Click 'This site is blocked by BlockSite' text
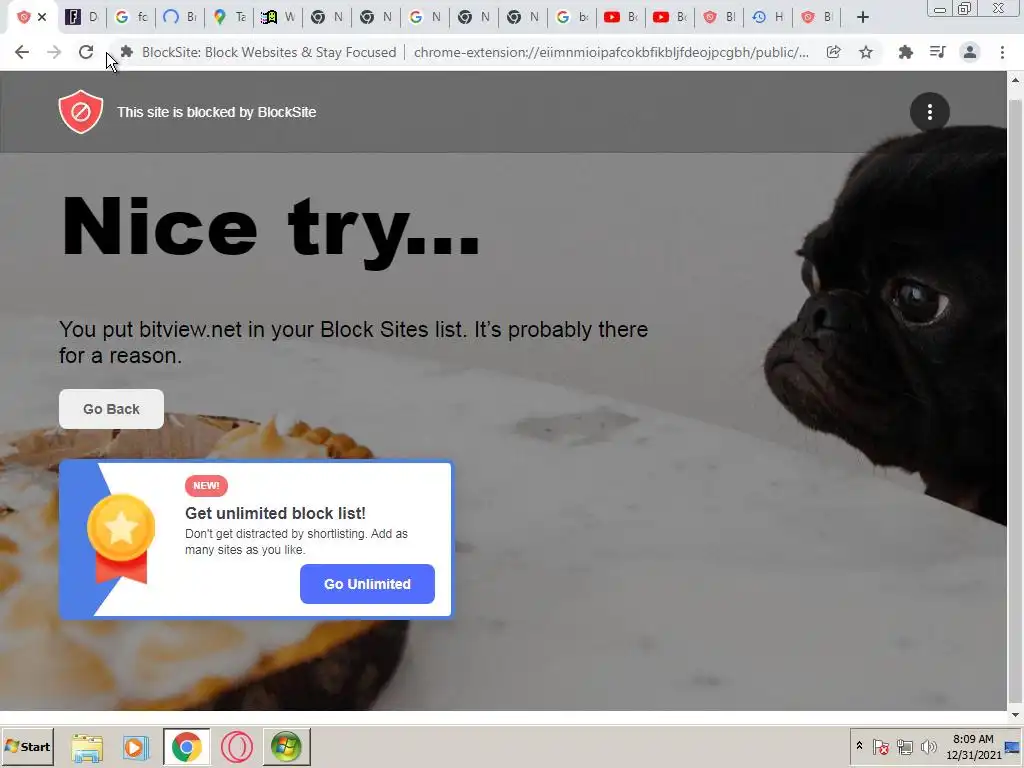Screen dimensions: 1024x768 (x=216, y=112)
